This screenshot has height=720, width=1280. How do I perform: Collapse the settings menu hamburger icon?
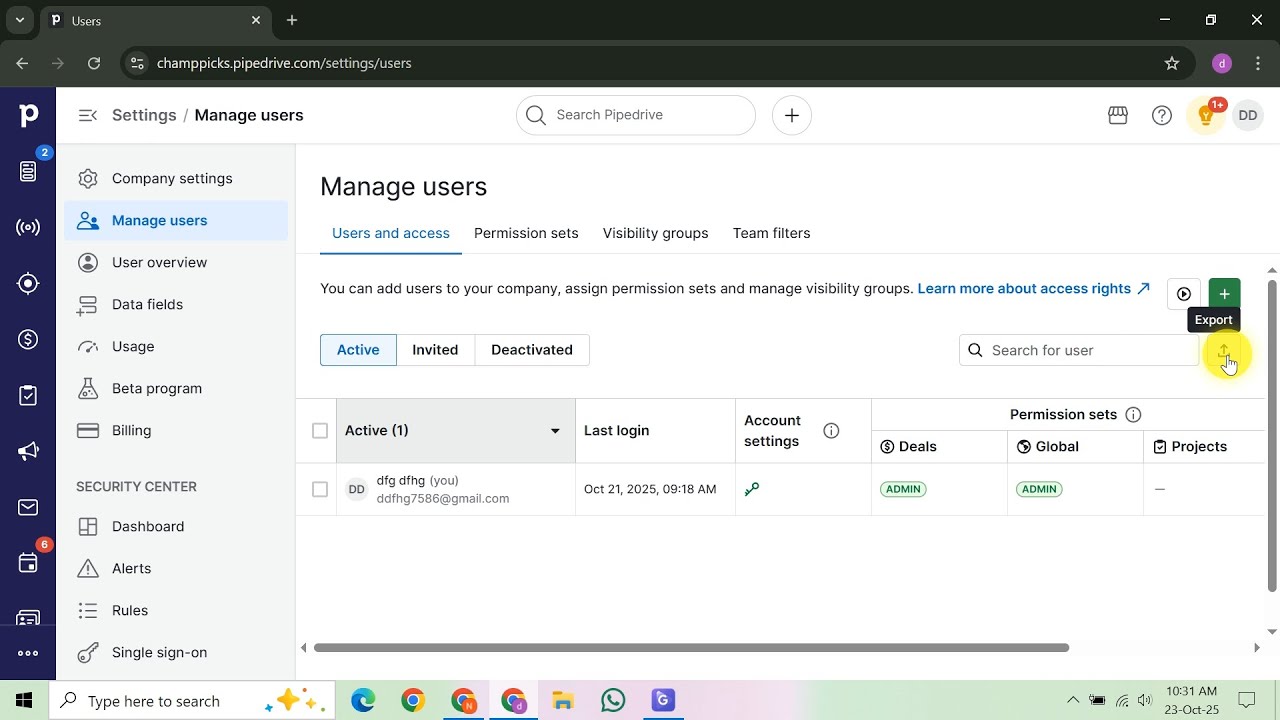tap(88, 115)
